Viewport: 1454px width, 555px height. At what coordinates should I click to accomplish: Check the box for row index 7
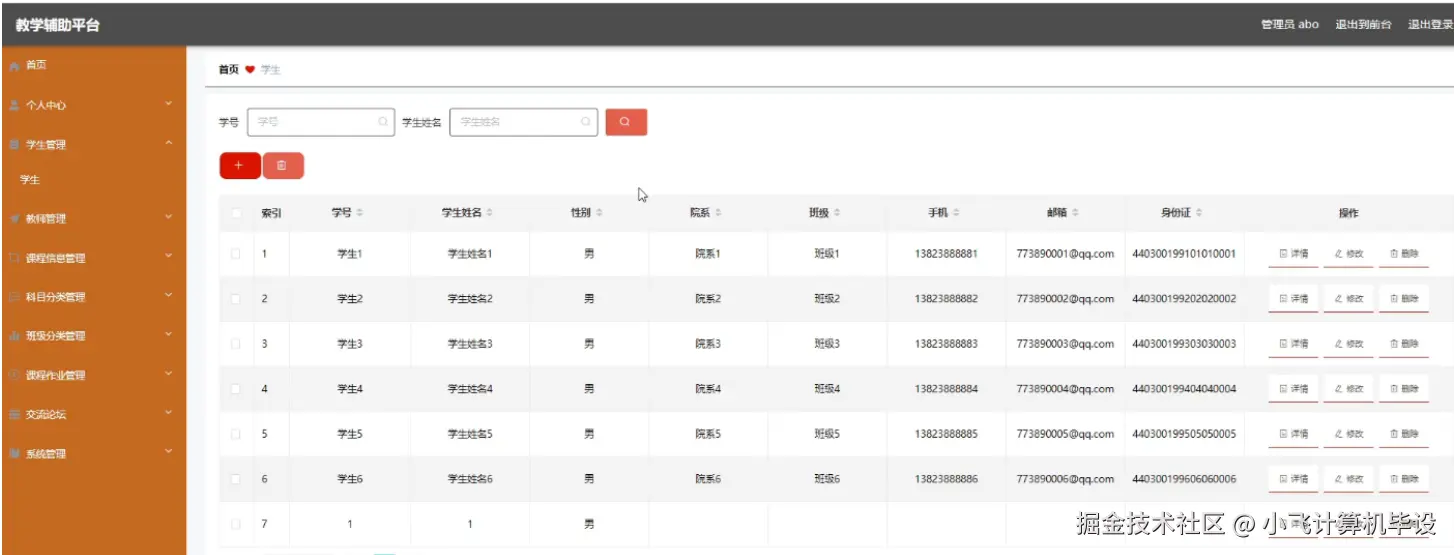(x=236, y=524)
